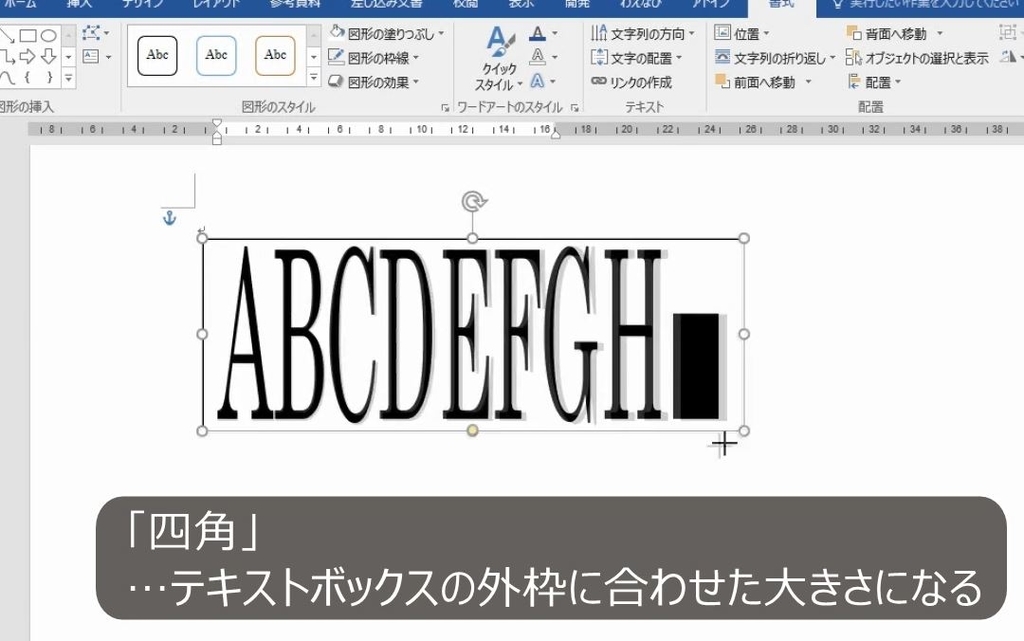Open the 配置 align objects menu
Viewport: 1024px width, 641px height.
(x=874, y=82)
